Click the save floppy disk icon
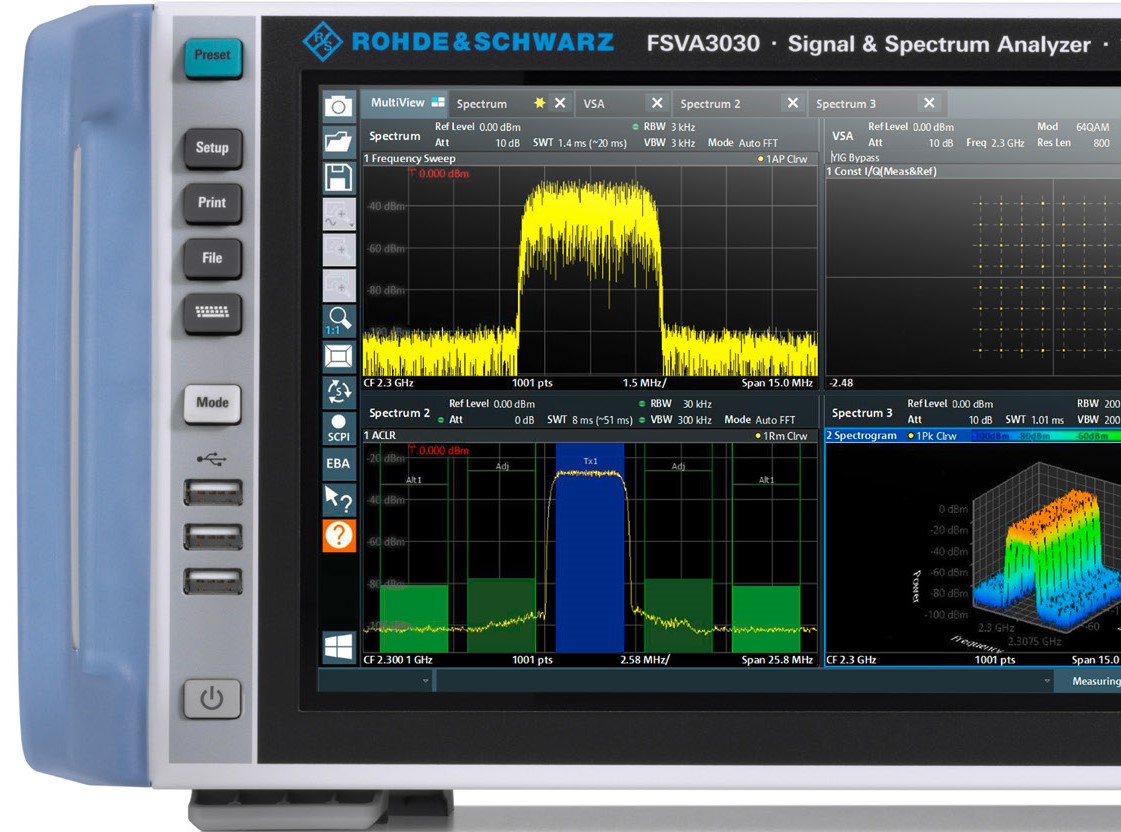Image resolution: width=1121 pixels, height=832 pixels. click(339, 178)
